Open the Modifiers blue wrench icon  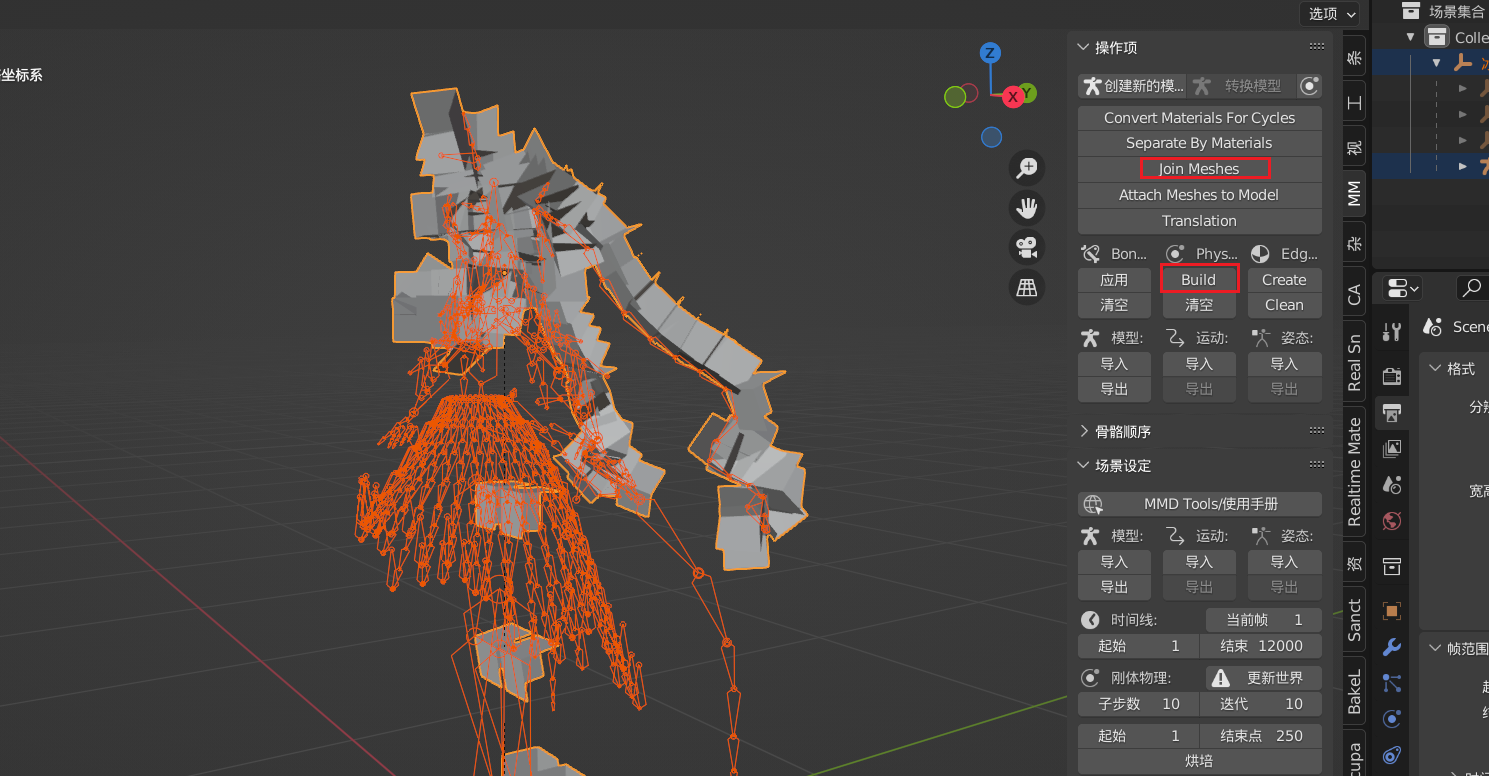(x=1391, y=647)
